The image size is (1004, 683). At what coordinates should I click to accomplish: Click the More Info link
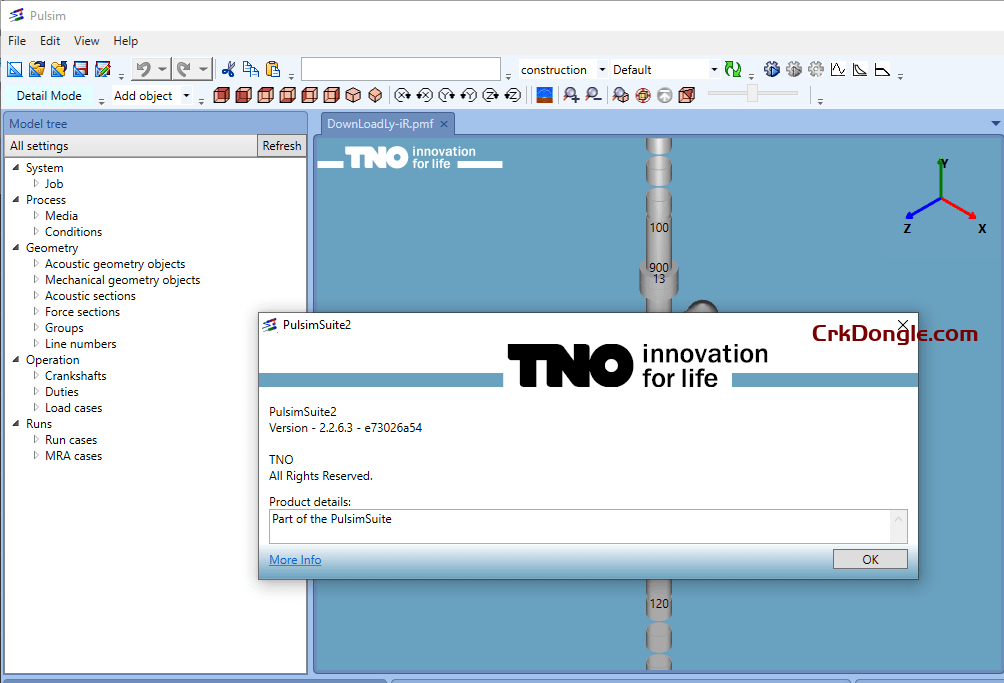tap(294, 559)
